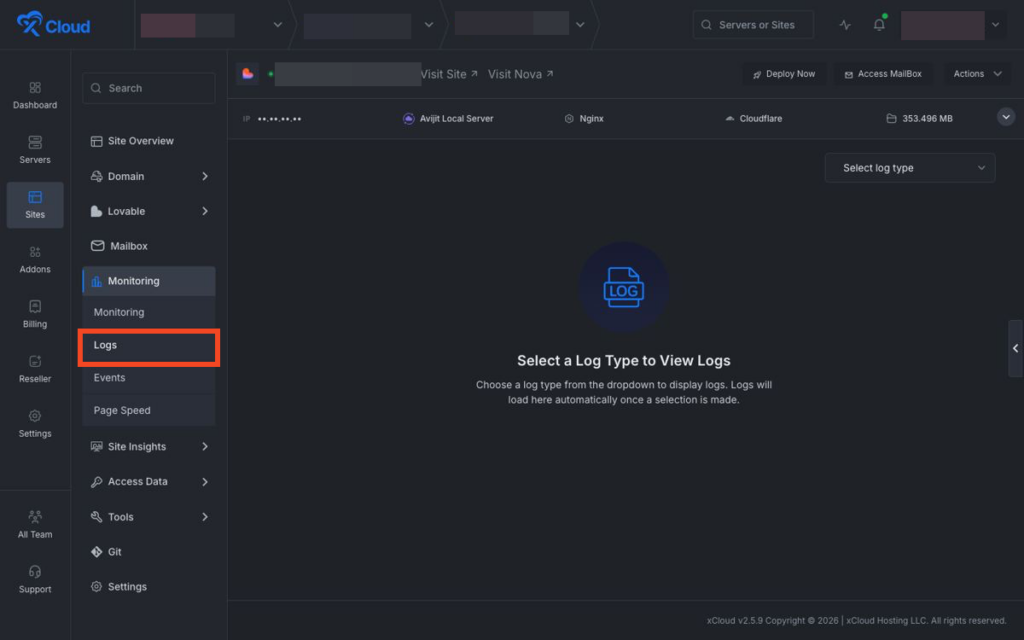Click the search magnifier in Servers or Sites box
The height and width of the screenshot is (640, 1024).
pos(706,25)
